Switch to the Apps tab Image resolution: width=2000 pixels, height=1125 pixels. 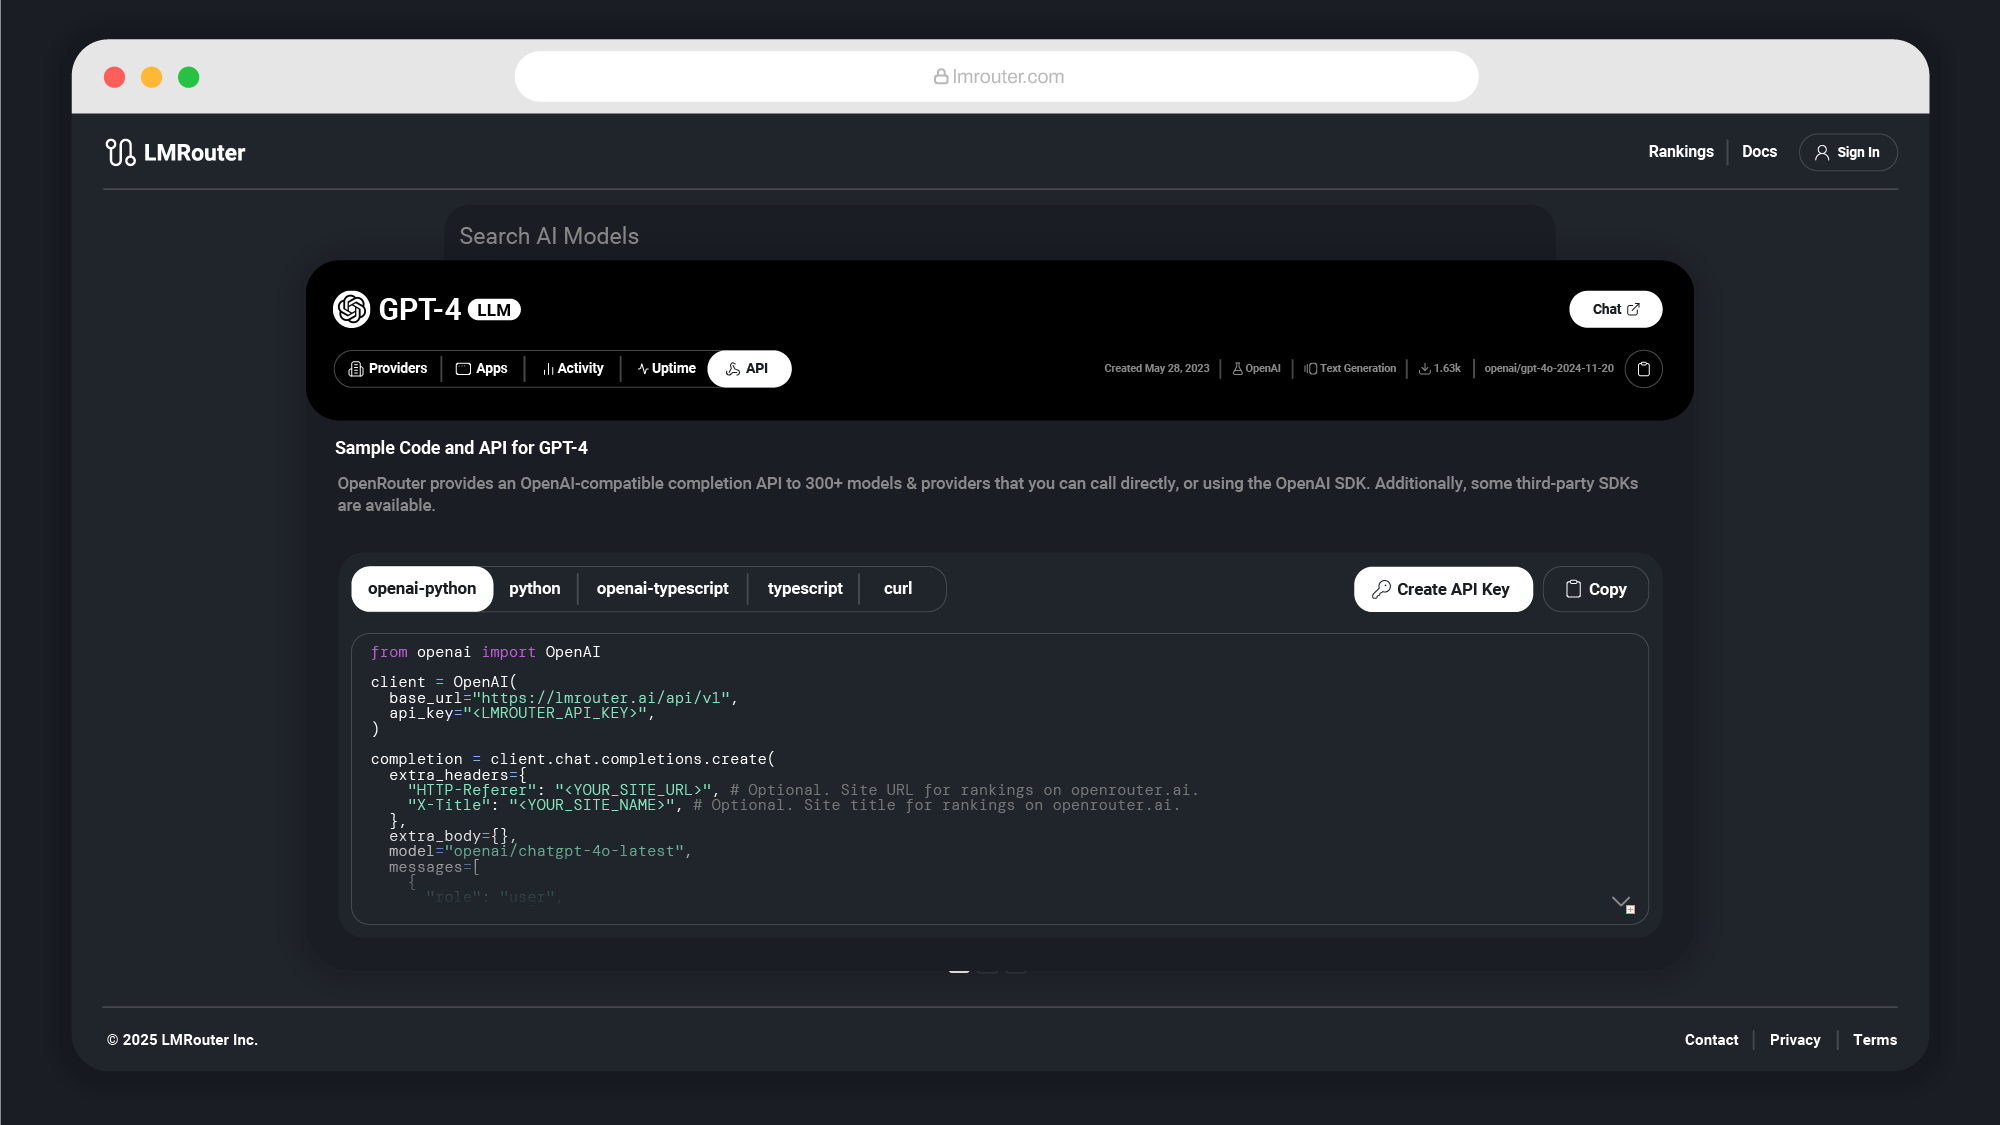click(482, 369)
